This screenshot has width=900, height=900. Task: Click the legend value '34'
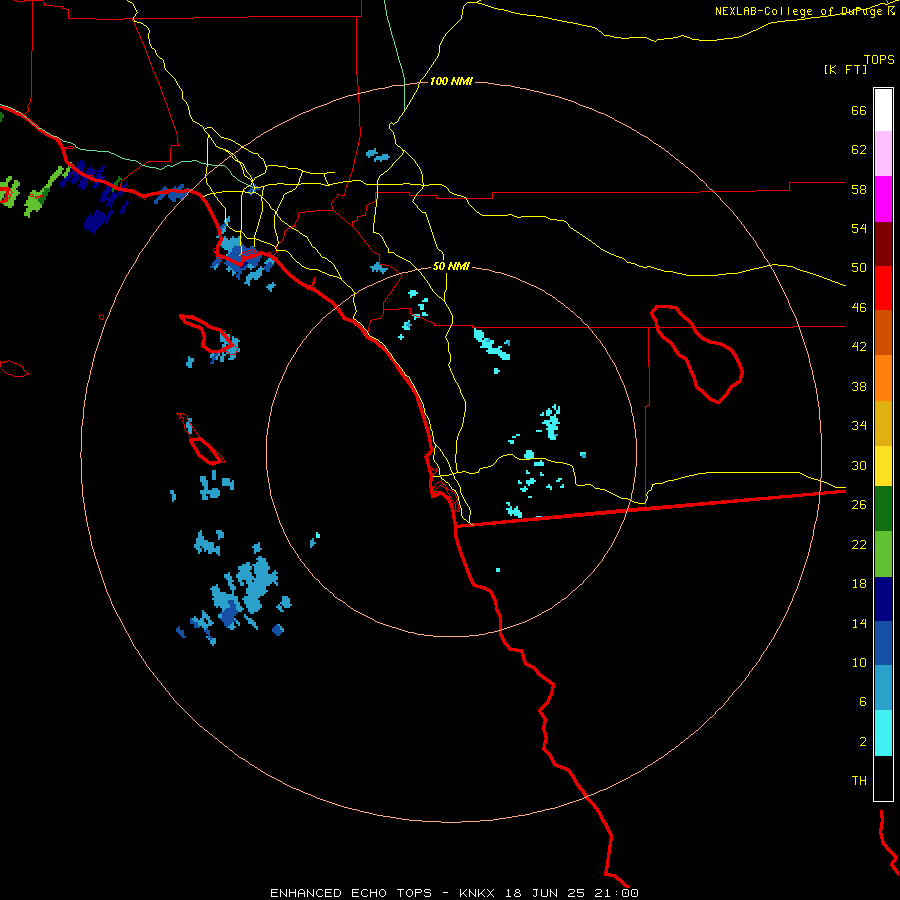(x=859, y=426)
